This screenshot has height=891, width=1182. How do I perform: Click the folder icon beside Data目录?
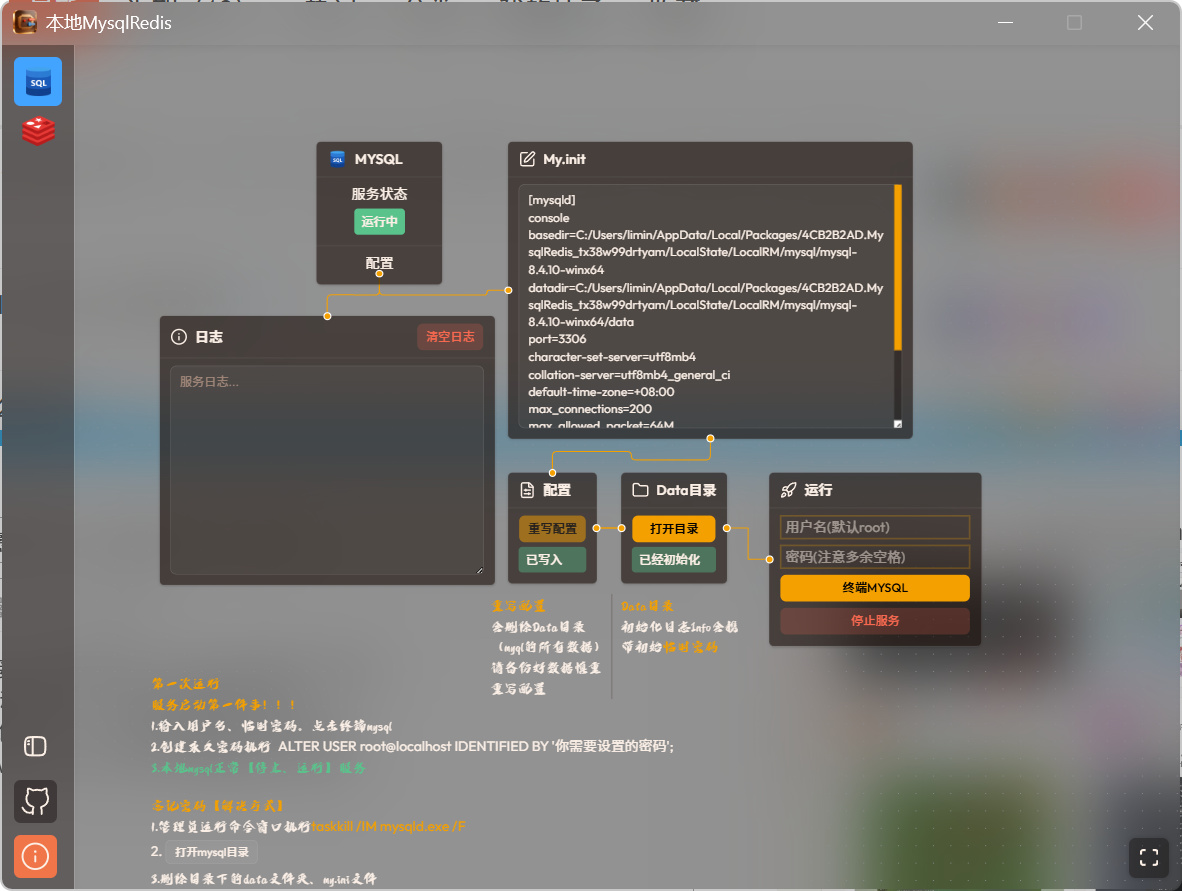pos(640,490)
